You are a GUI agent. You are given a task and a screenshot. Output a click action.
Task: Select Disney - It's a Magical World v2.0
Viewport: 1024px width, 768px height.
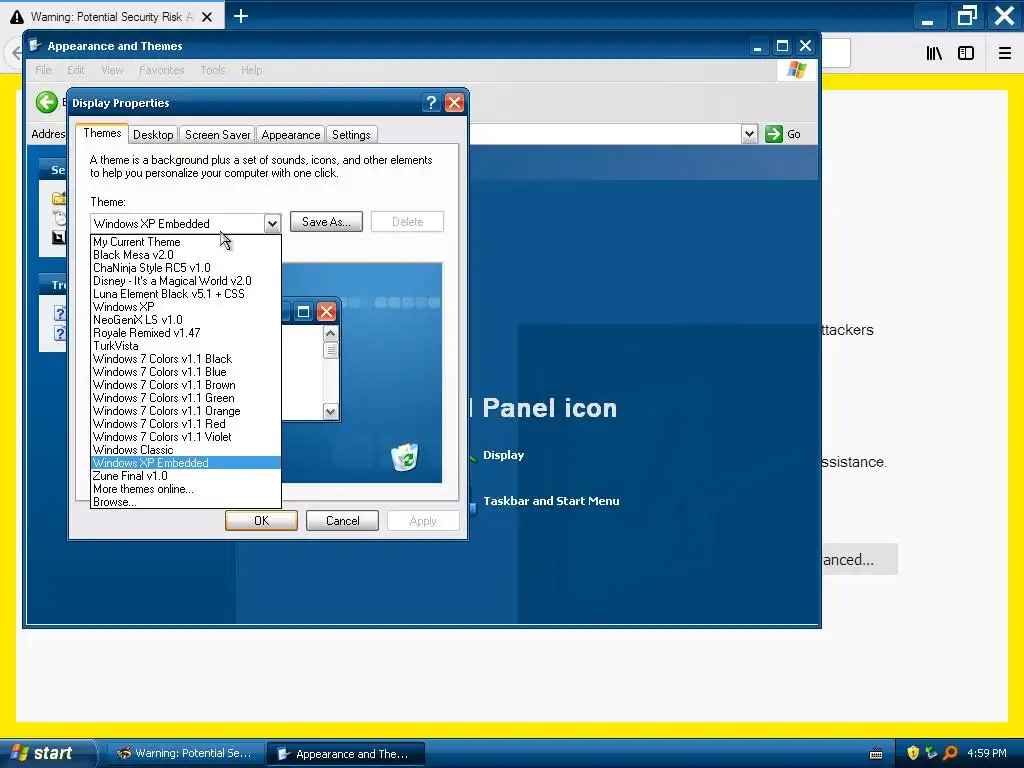coord(186,281)
